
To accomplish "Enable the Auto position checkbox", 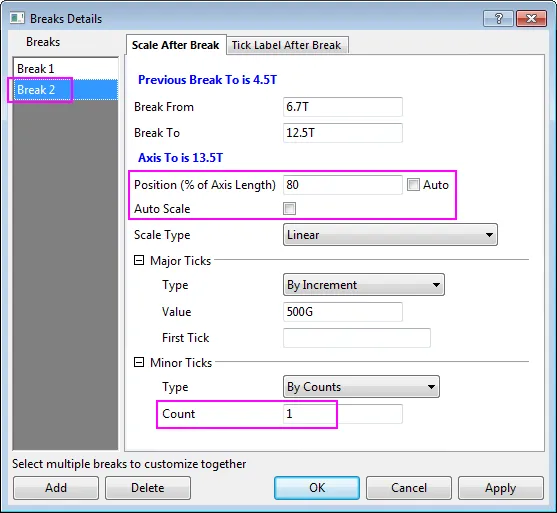I will click(x=413, y=185).
